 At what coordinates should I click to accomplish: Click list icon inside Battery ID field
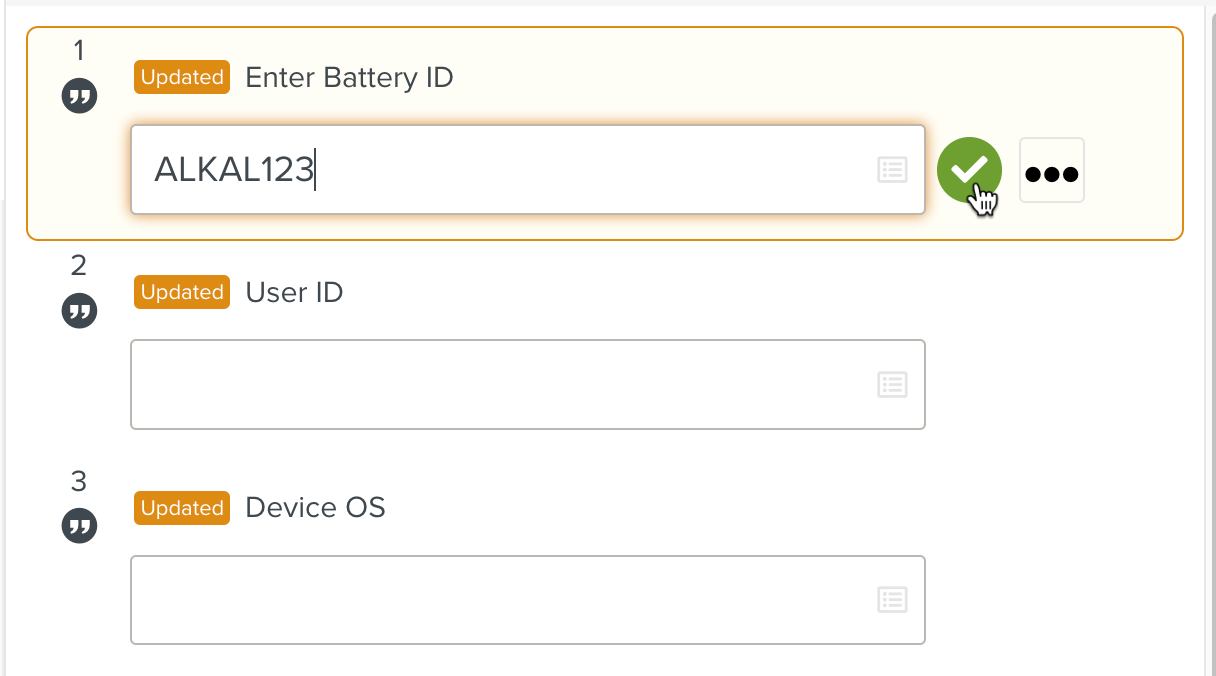pyautogui.click(x=892, y=170)
